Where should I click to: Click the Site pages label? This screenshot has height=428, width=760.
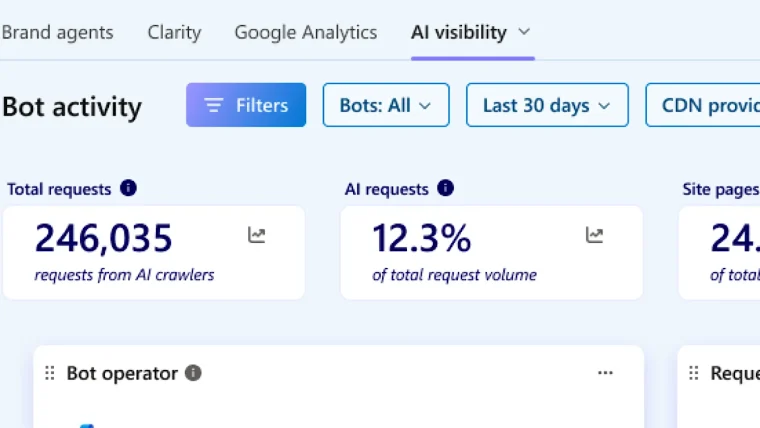721,189
